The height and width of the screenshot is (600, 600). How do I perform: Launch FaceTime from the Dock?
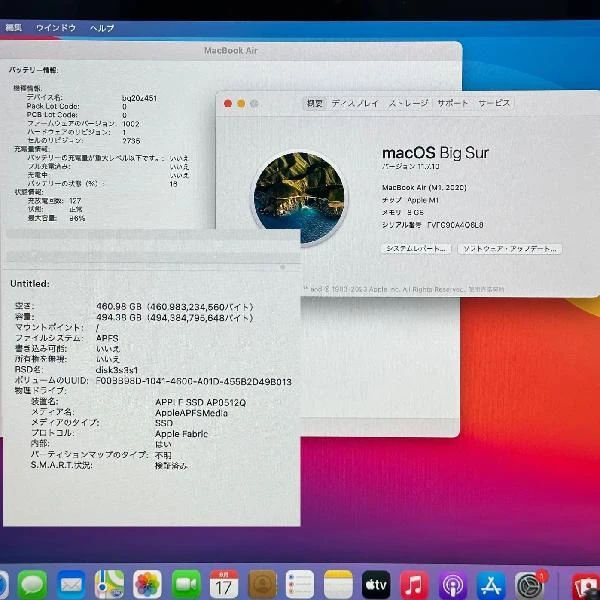click(186, 584)
